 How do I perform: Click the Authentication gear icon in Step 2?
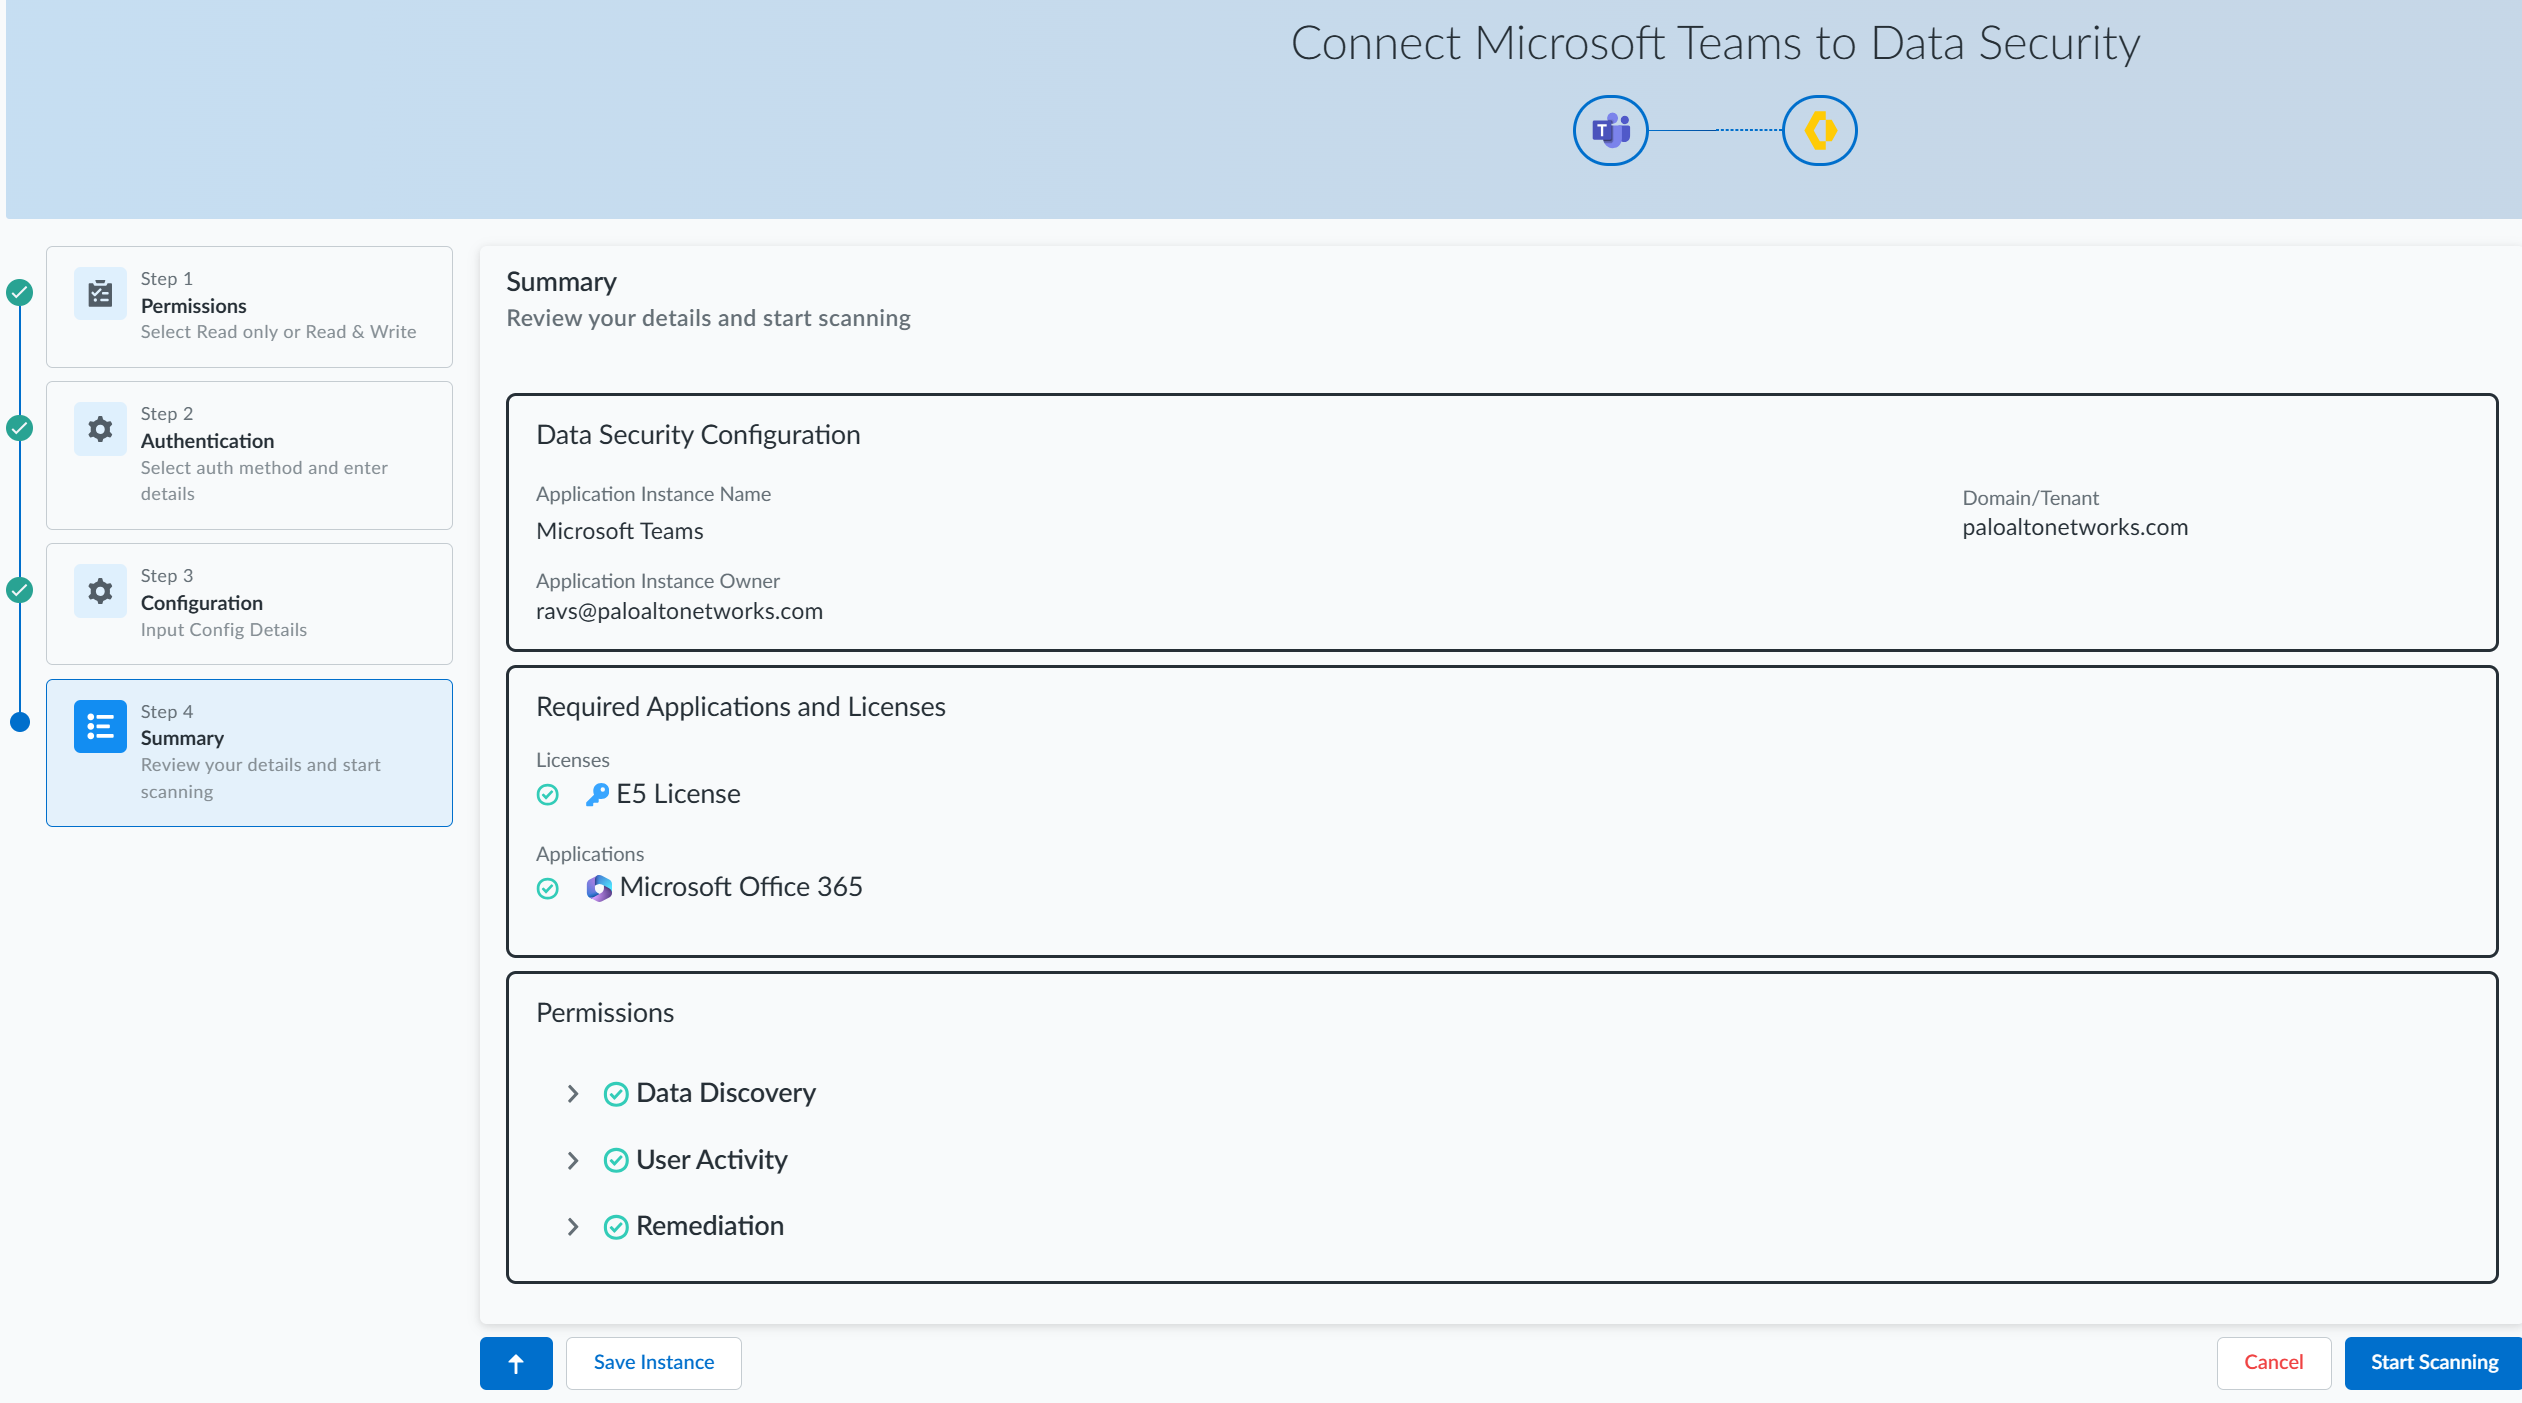pos(100,429)
